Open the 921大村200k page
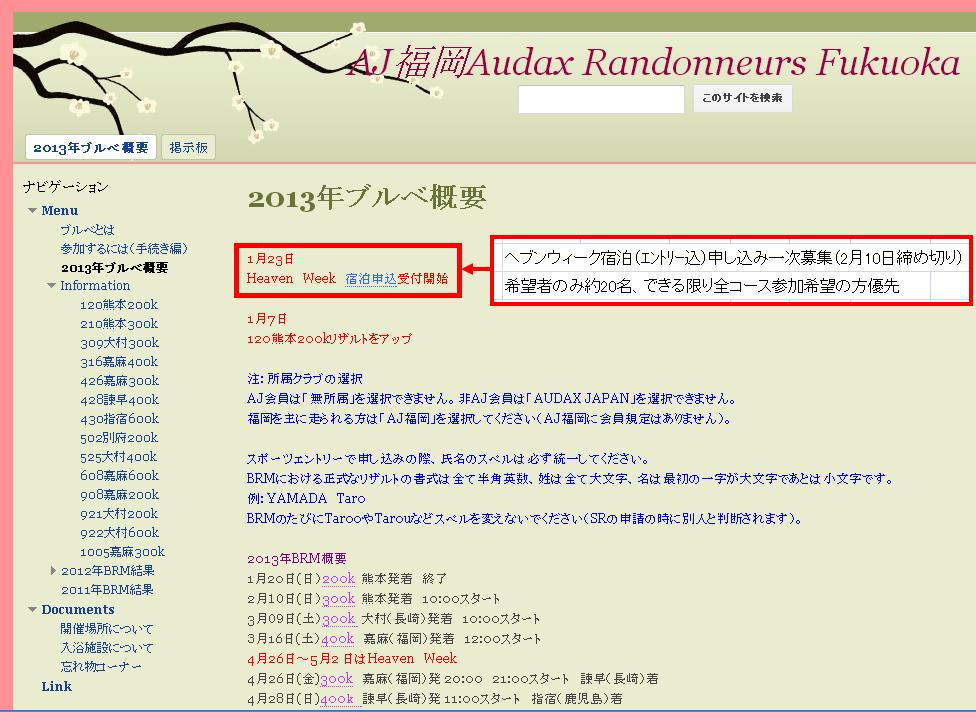The image size is (976, 712). coord(119,513)
